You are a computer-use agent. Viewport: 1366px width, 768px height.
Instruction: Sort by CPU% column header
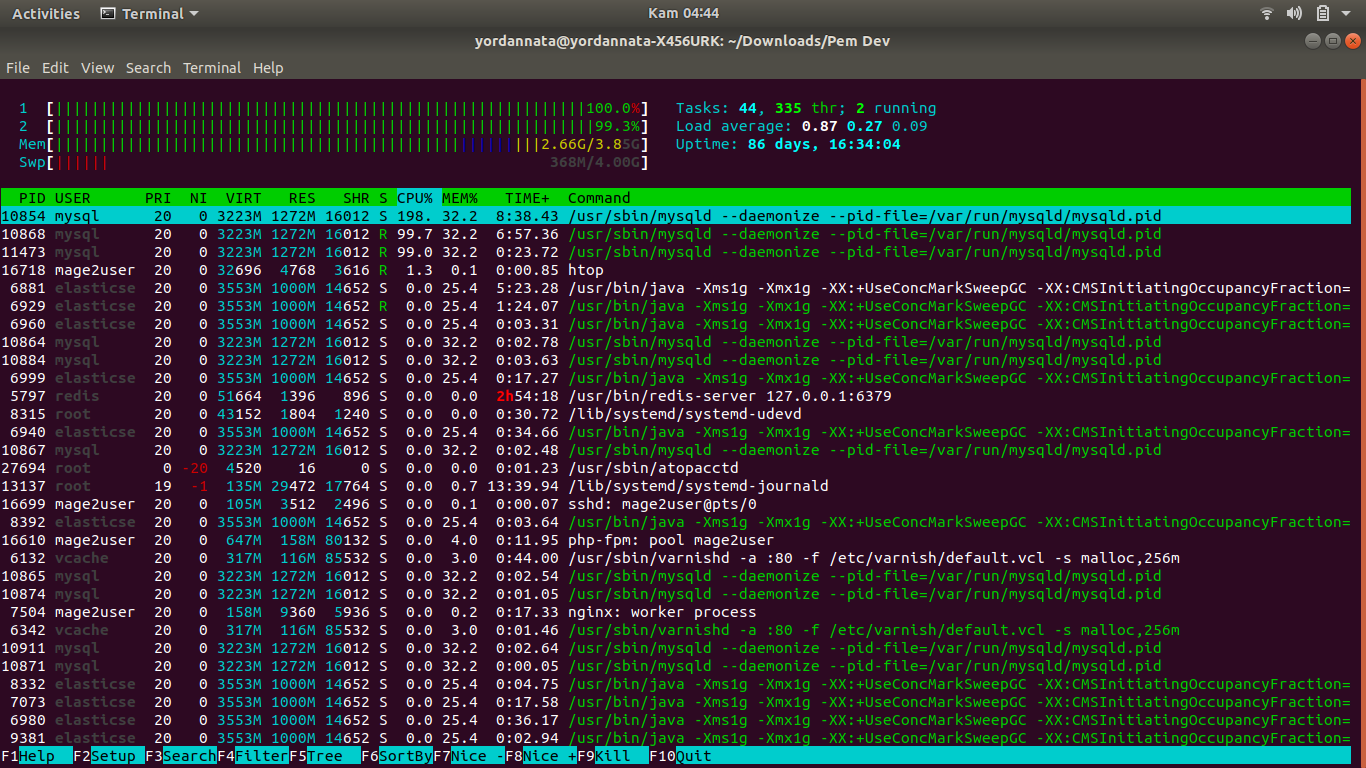[414, 198]
